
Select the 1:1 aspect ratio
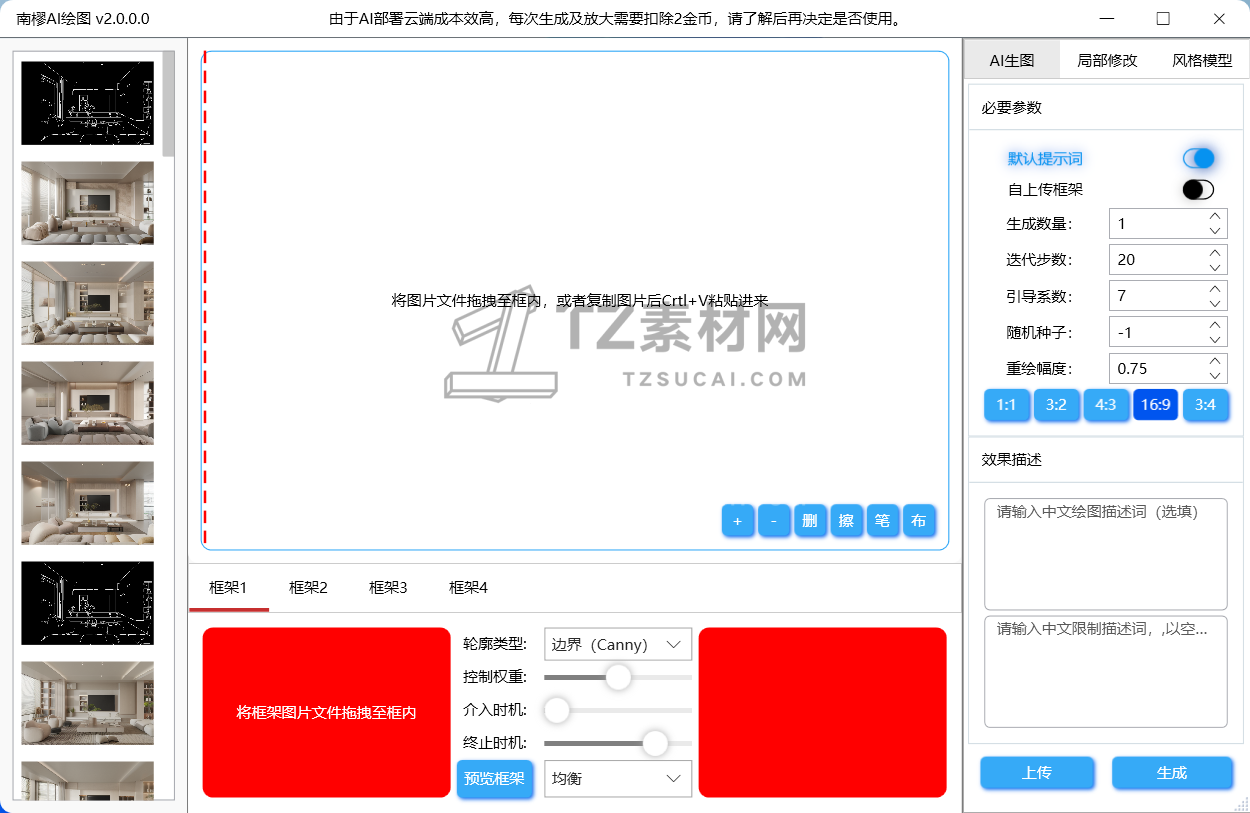click(1006, 405)
